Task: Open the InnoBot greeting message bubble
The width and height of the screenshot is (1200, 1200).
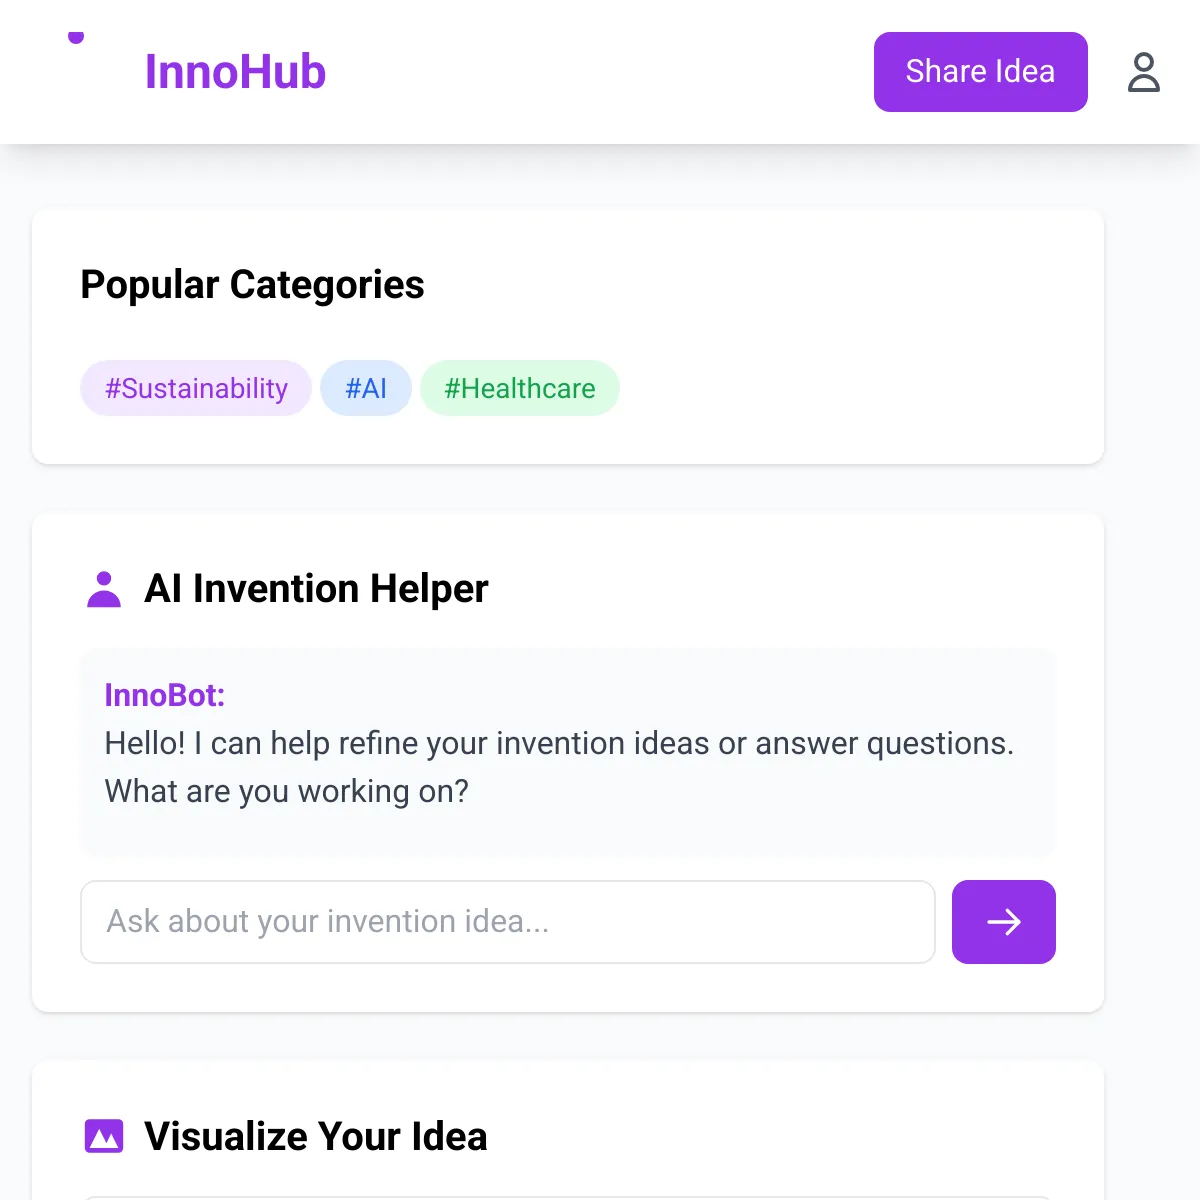Action: point(568,752)
